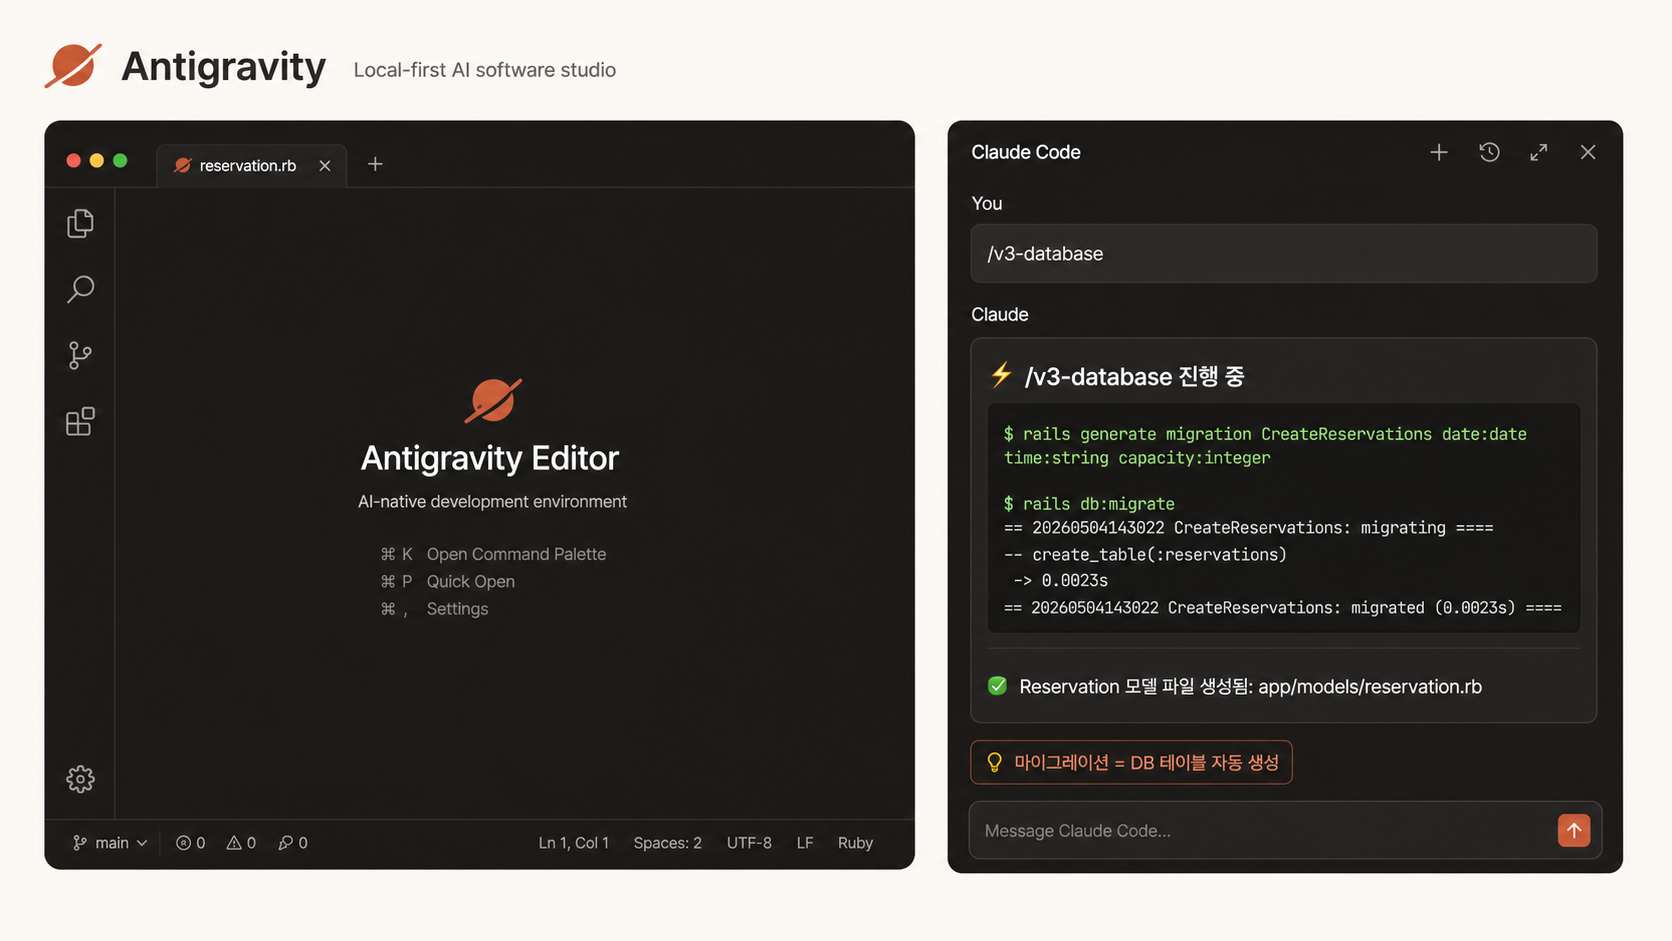The height and width of the screenshot is (941, 1672).
Task: Click the green maximize window dot
Action: pos(120,161)
